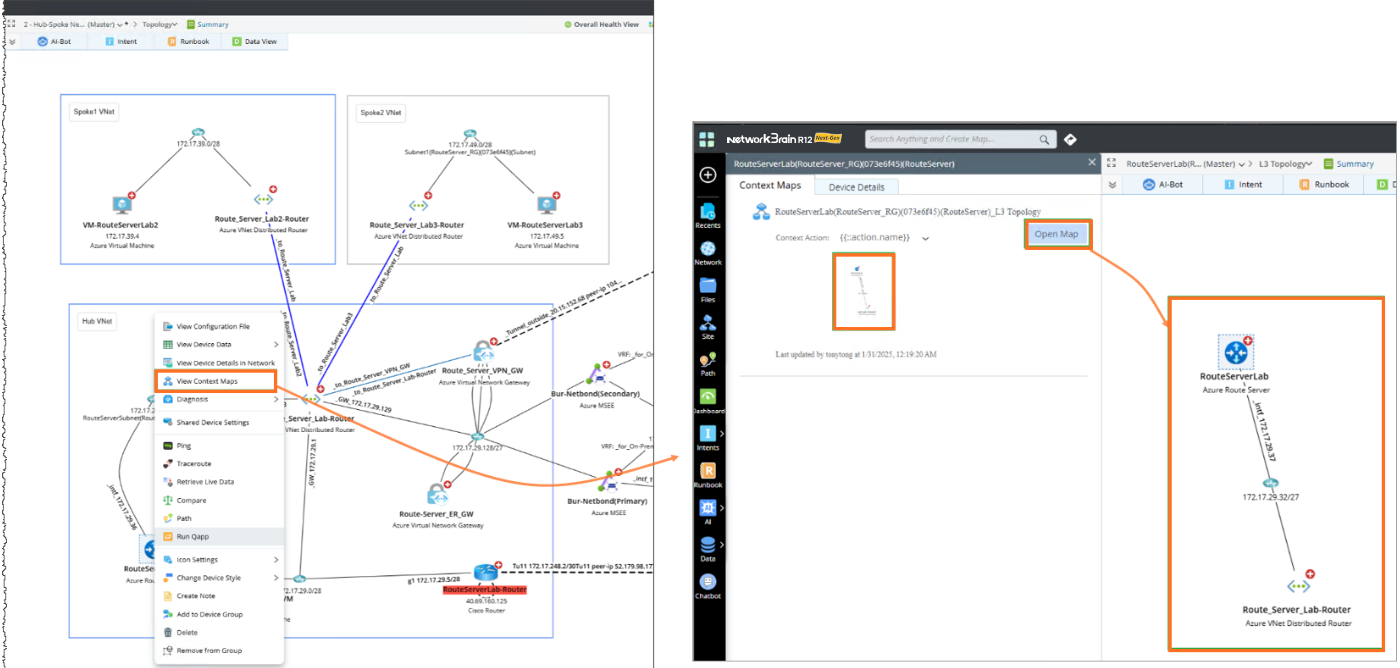Open the Chatbot sidebar icon
The width and height of the screenshot is (1400, 668).
point(708,586)
